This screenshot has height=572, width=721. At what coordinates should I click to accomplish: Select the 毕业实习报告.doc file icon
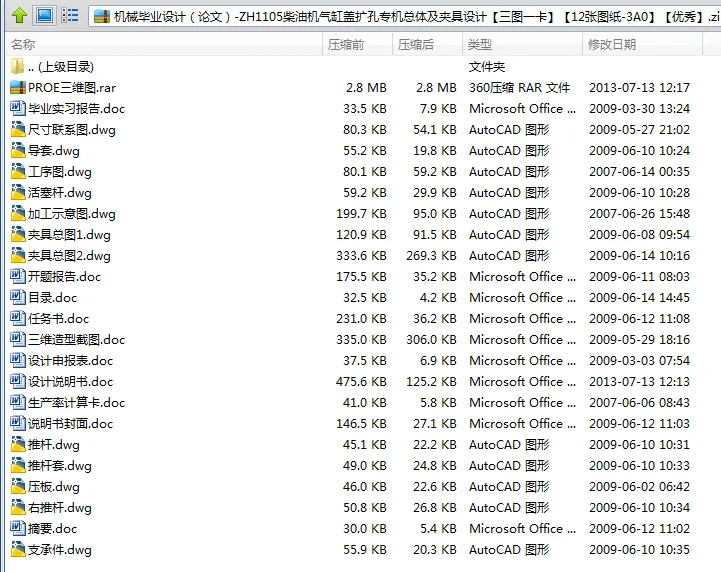tap(18, 109)
